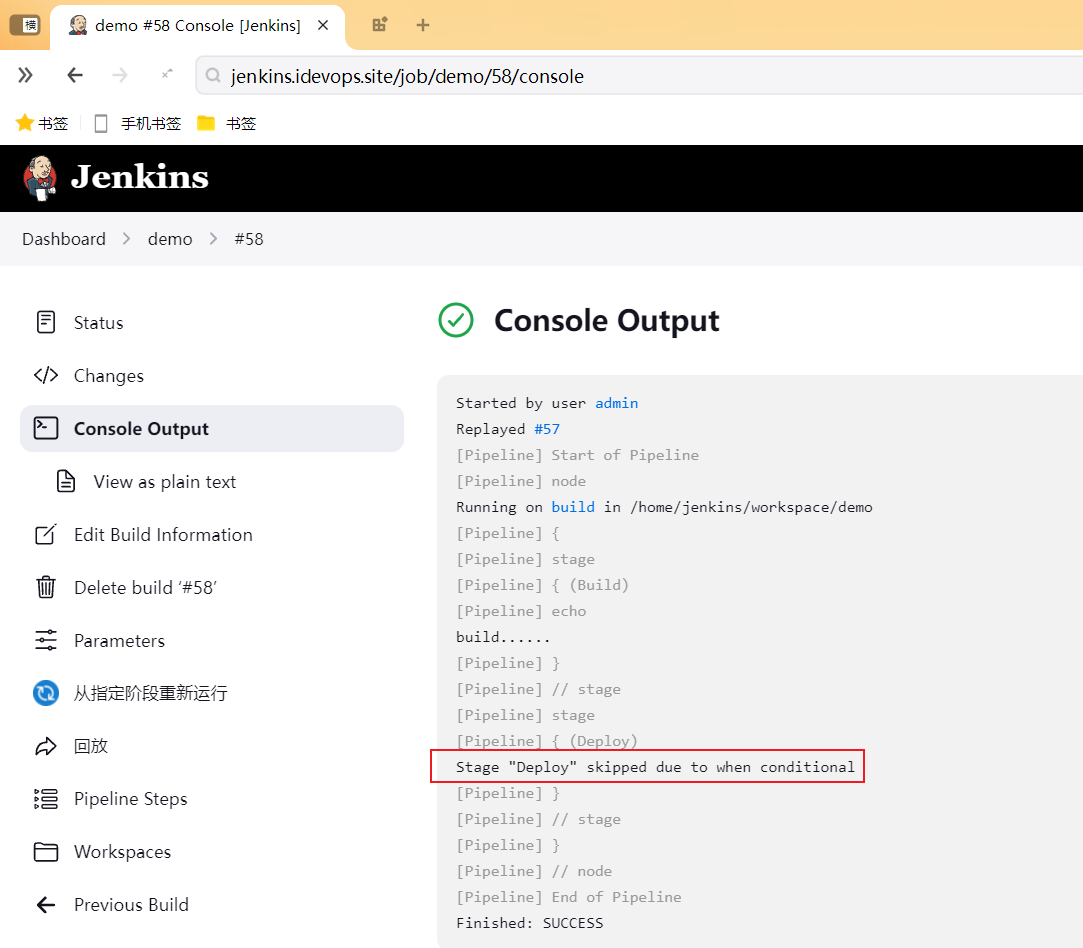
Task: Click the Parameters sliders icon
Action: coord(46,640)
